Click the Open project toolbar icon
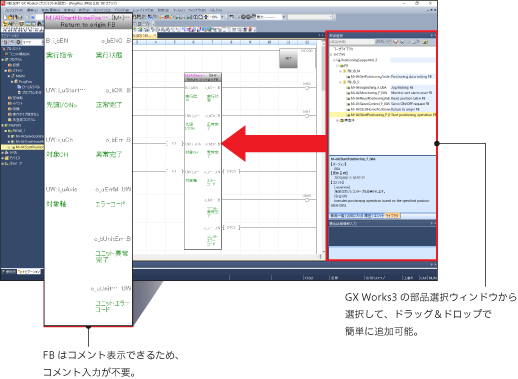 (10, 17)
